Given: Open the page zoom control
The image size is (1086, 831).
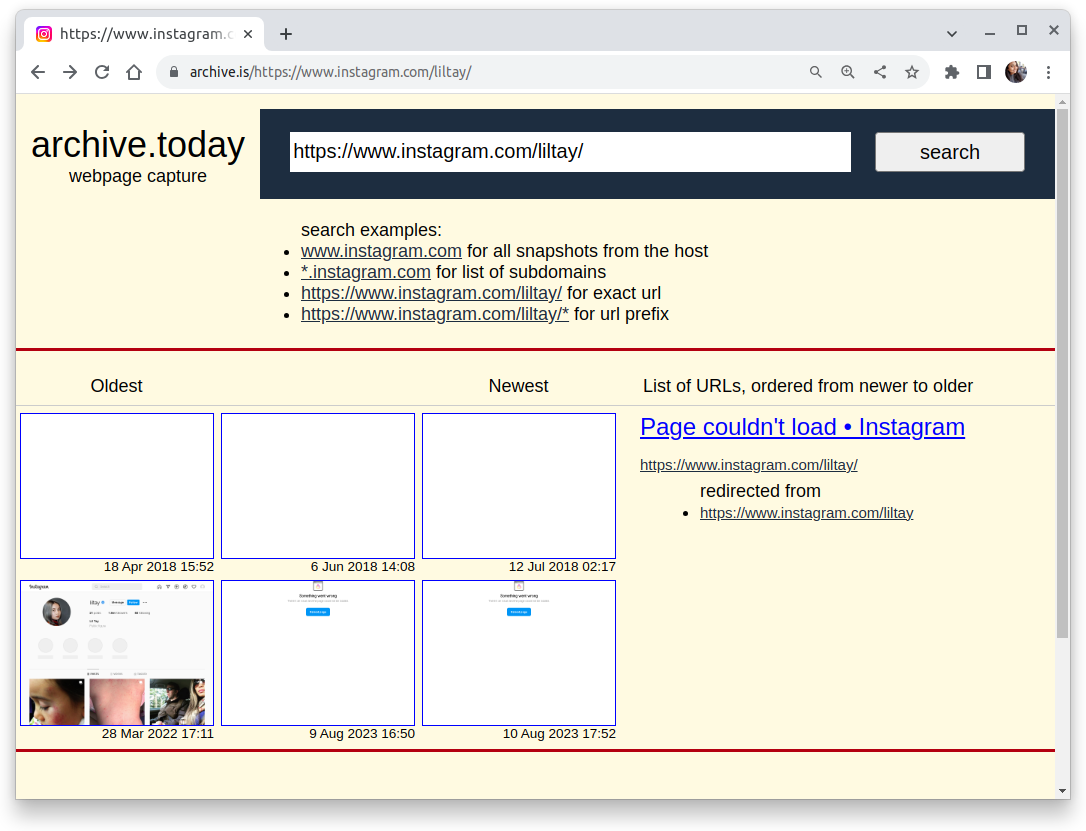Looking at the screenshot, I should pos(848,72).
